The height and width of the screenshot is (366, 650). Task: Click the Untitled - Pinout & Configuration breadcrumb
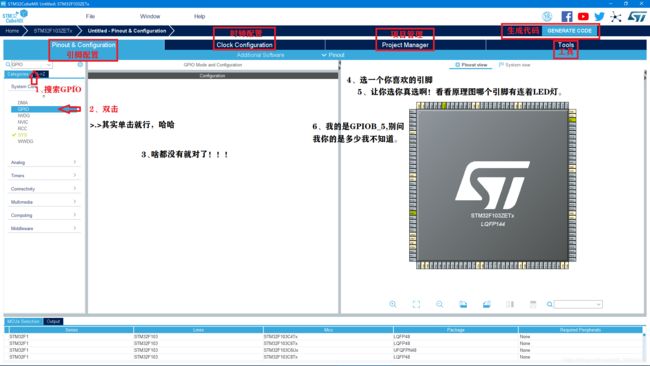127,31
